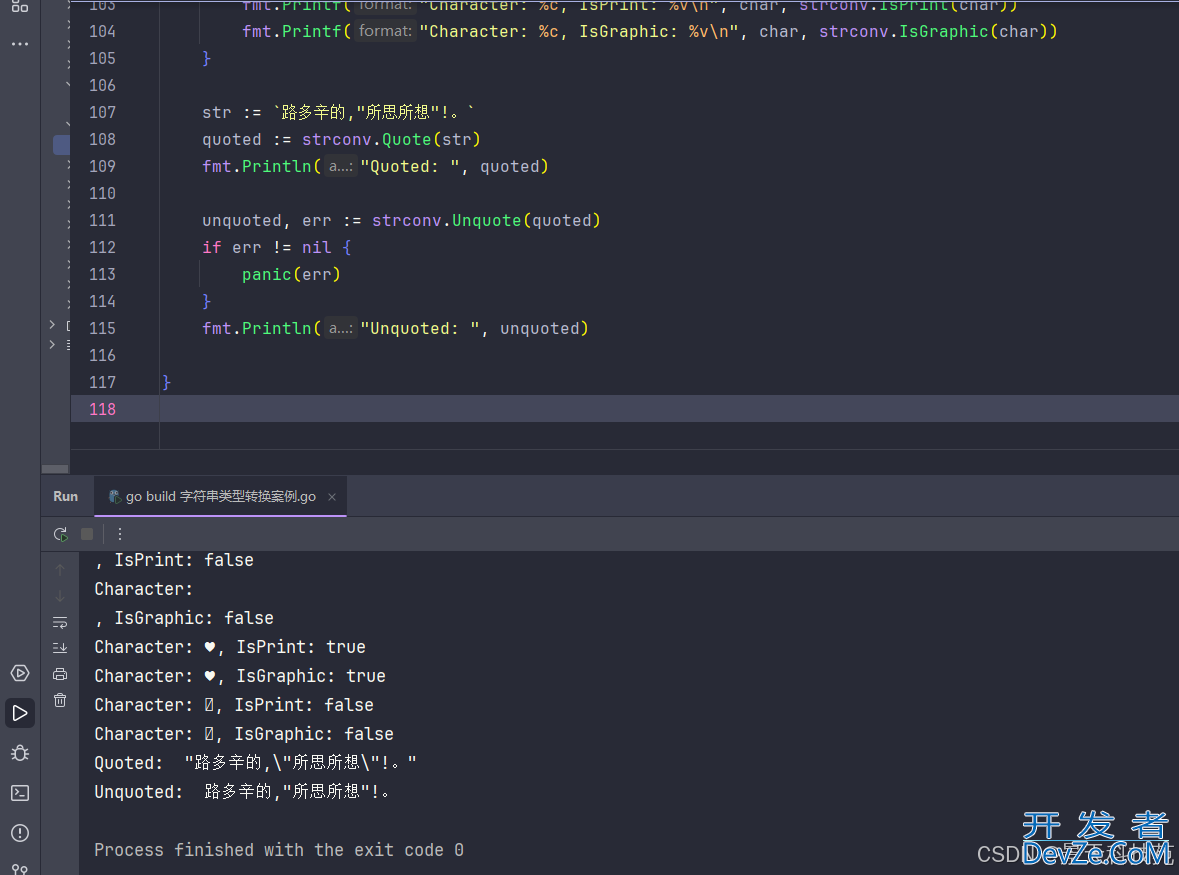Click the Go file icon in run tab
The width and height of the screenshot is (1179, 875).
pos(114,496)
